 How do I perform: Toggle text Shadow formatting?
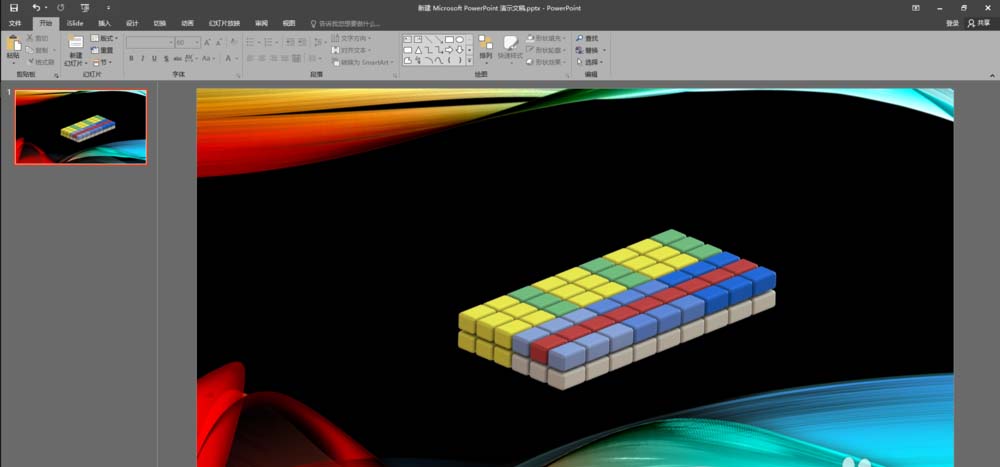point(166,59)
